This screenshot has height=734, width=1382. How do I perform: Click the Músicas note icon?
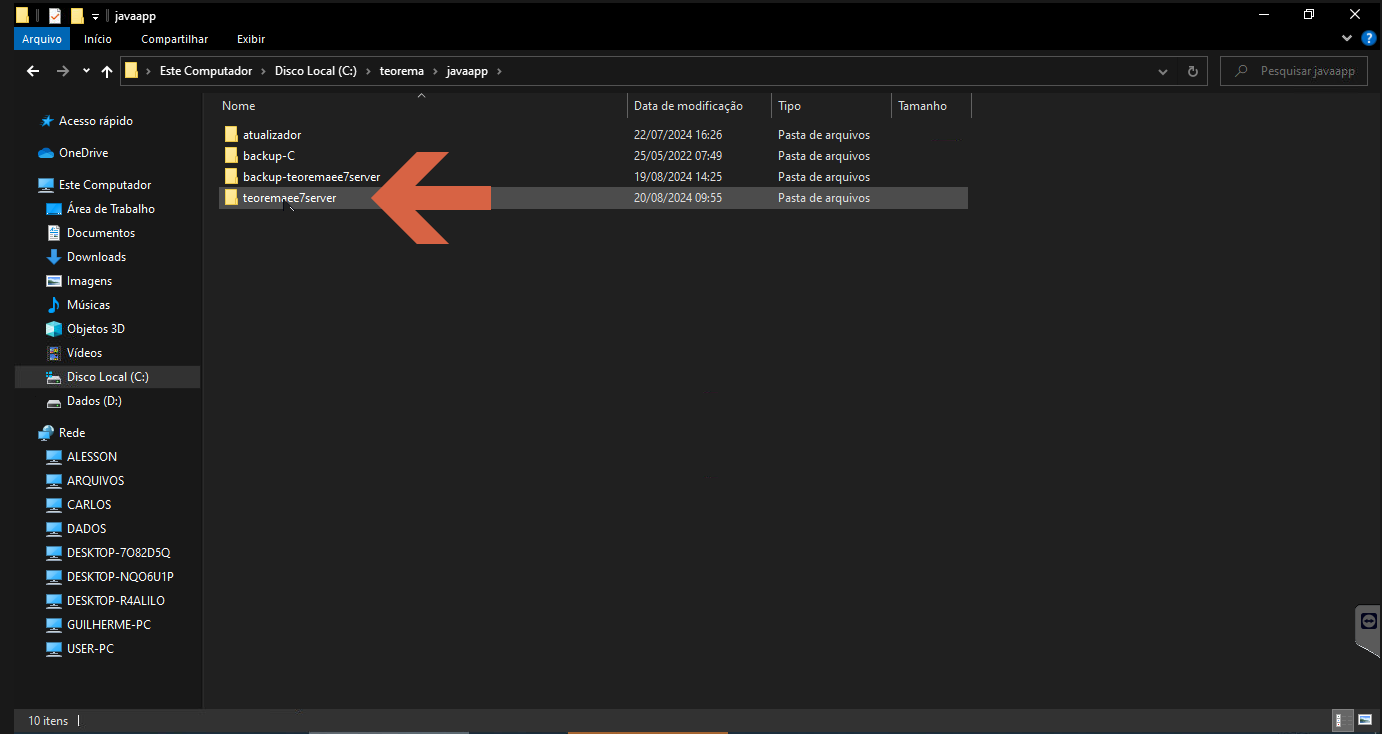(54, 305)
